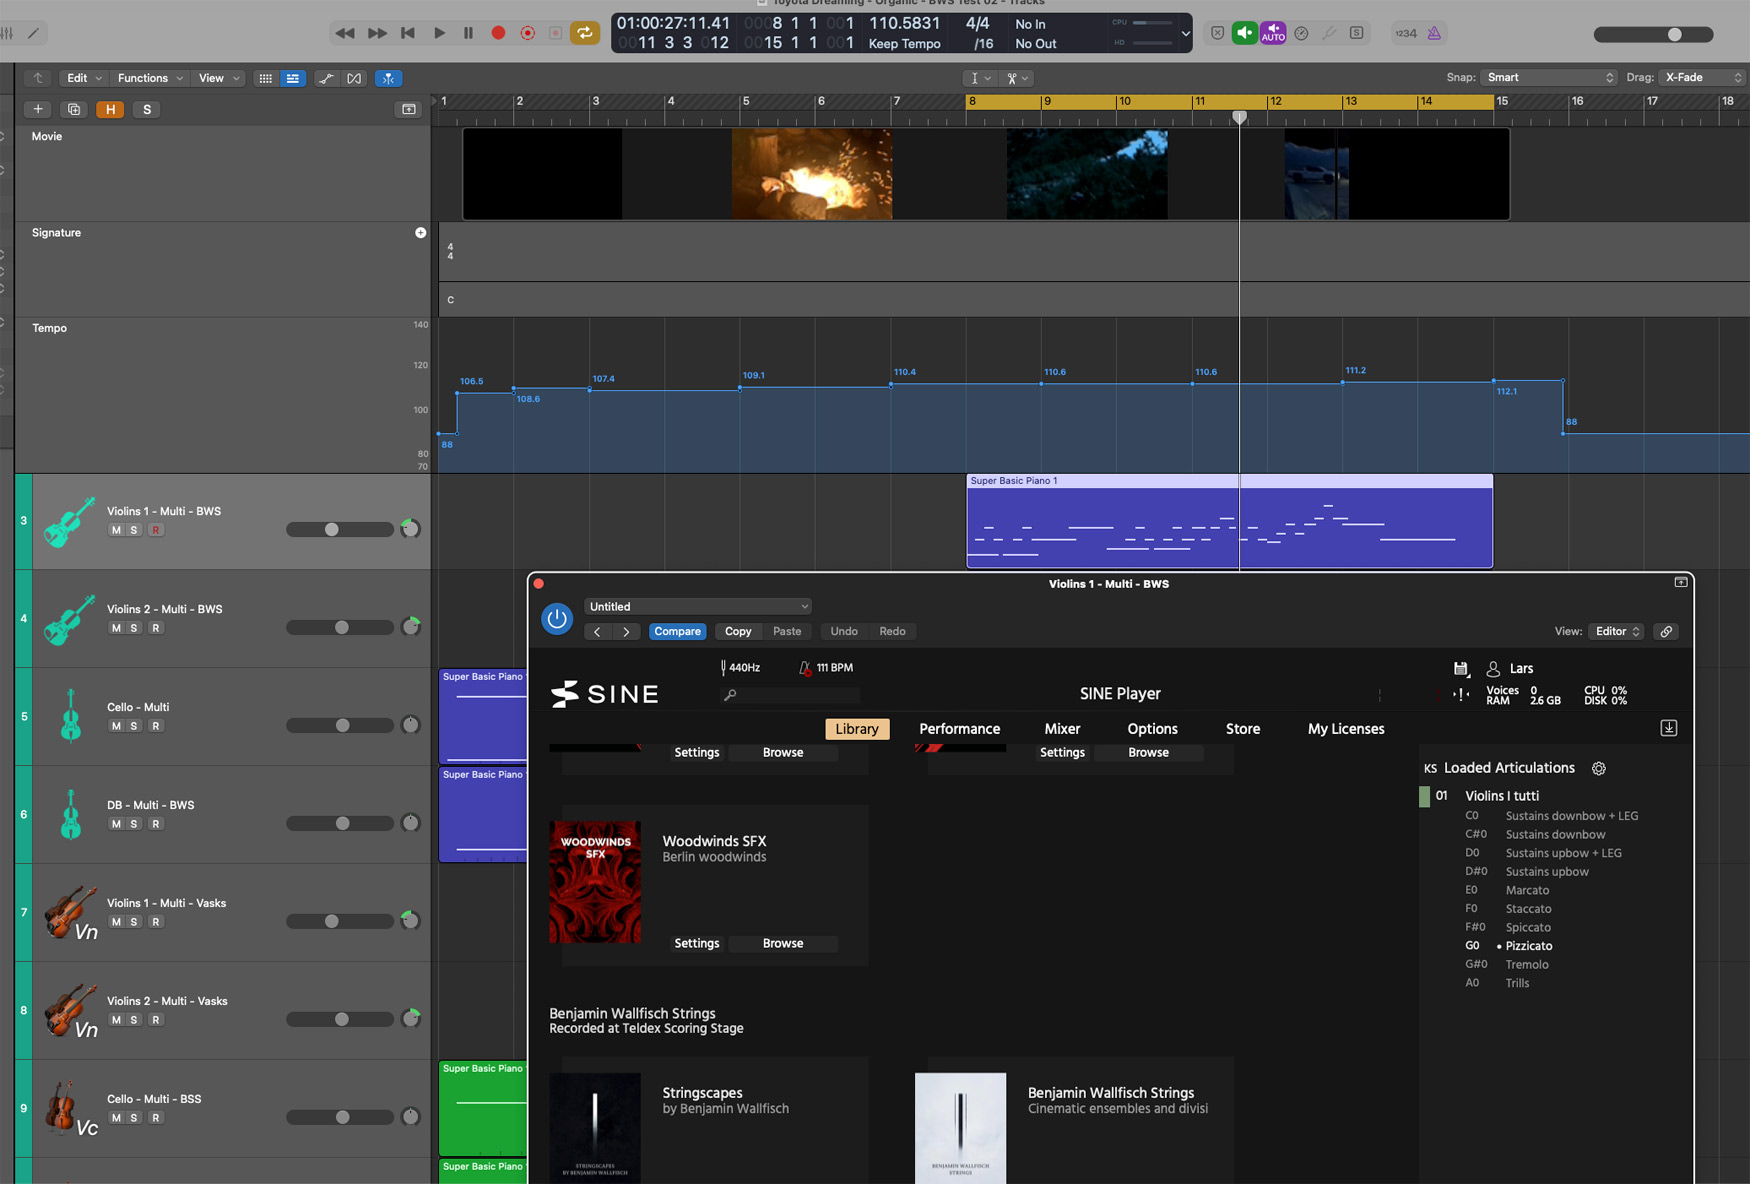Open the Snap Smart dropdown
Screen dimensions: 1750x1184
[x=1548, y=78]
